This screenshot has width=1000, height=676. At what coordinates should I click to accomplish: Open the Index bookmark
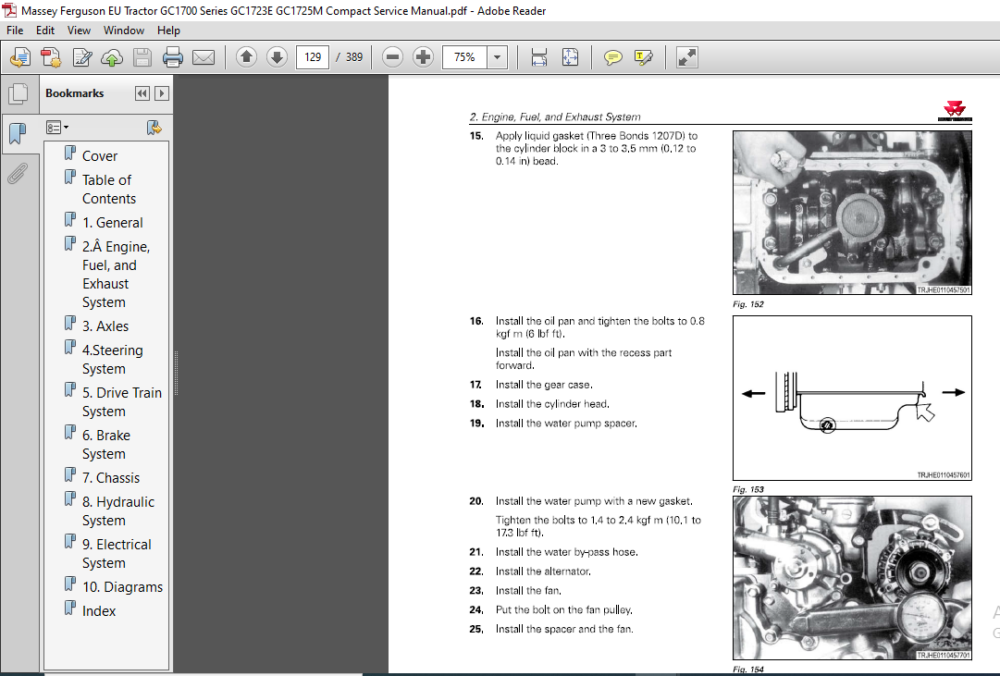(99, 611)
